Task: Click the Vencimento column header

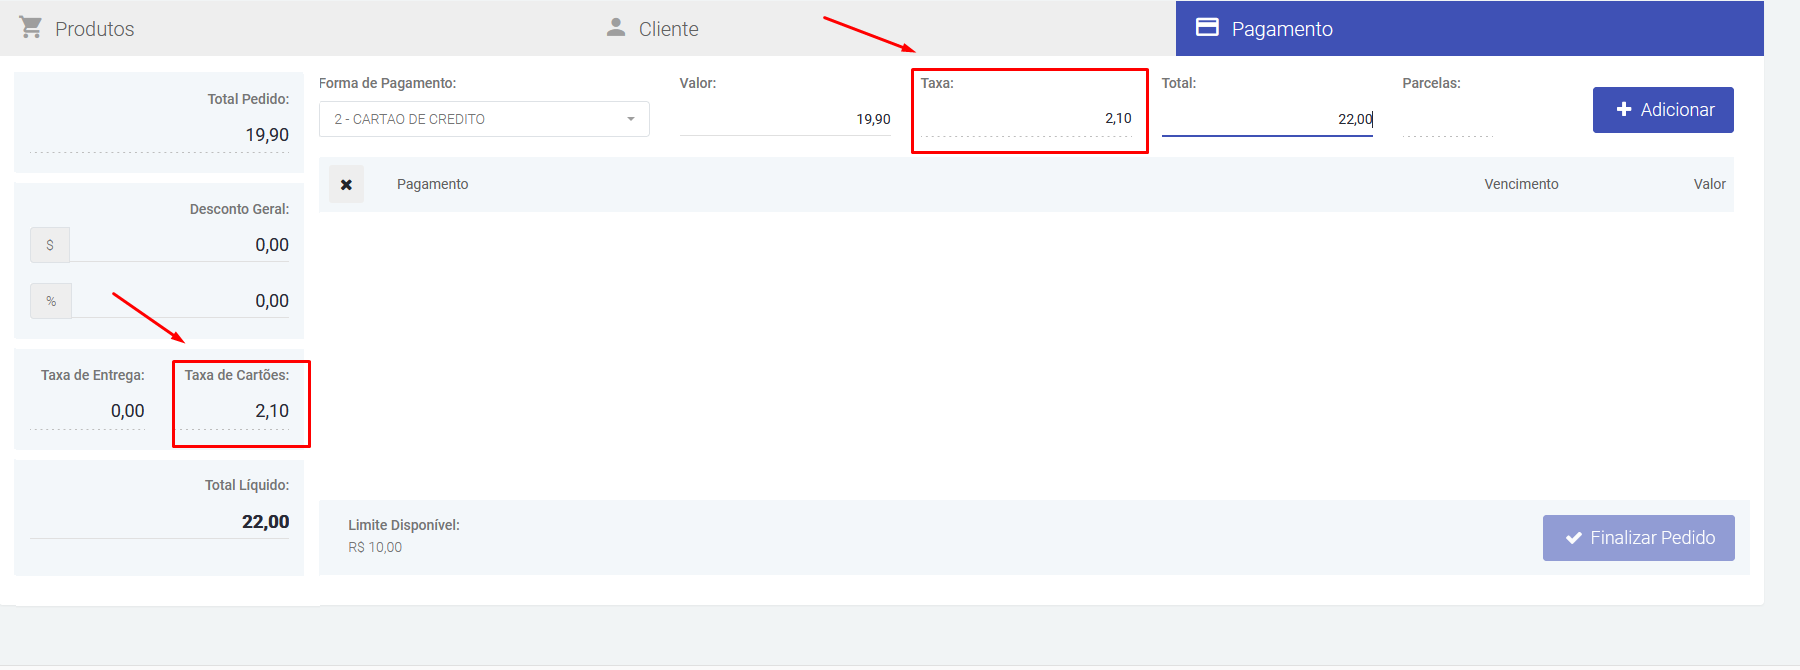Action: tap(1520, 184)
